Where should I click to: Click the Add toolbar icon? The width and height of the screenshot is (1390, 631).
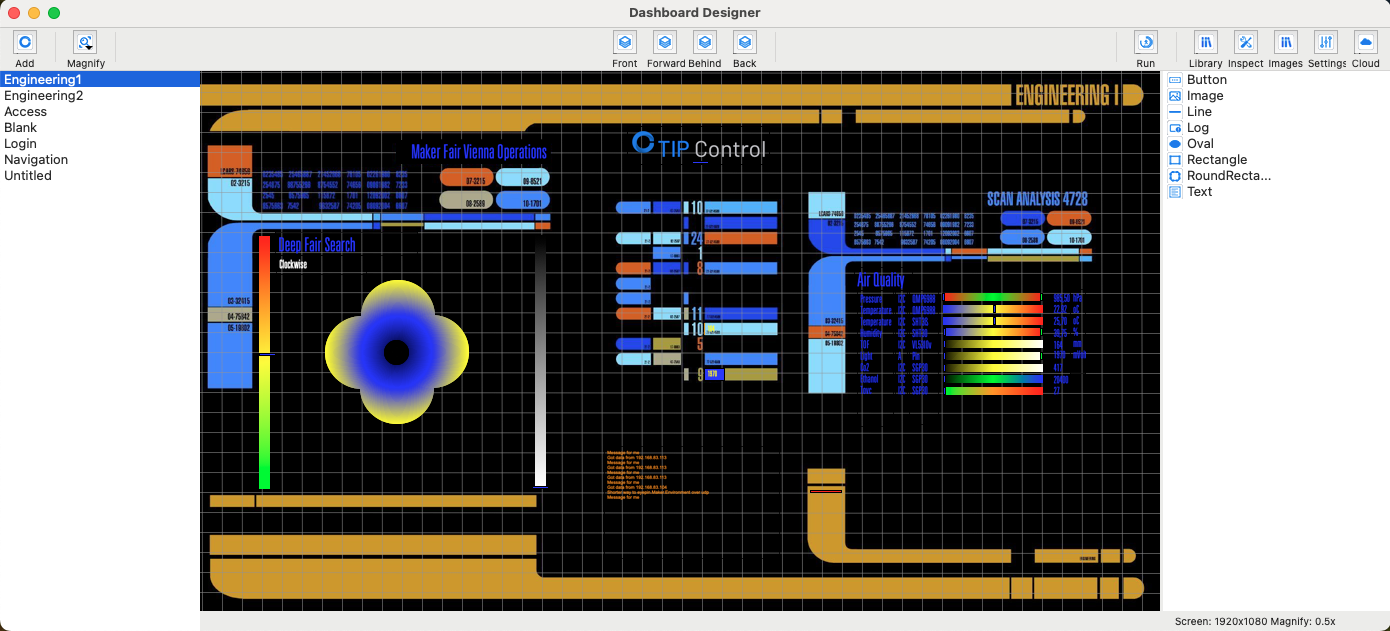(25, 43)
